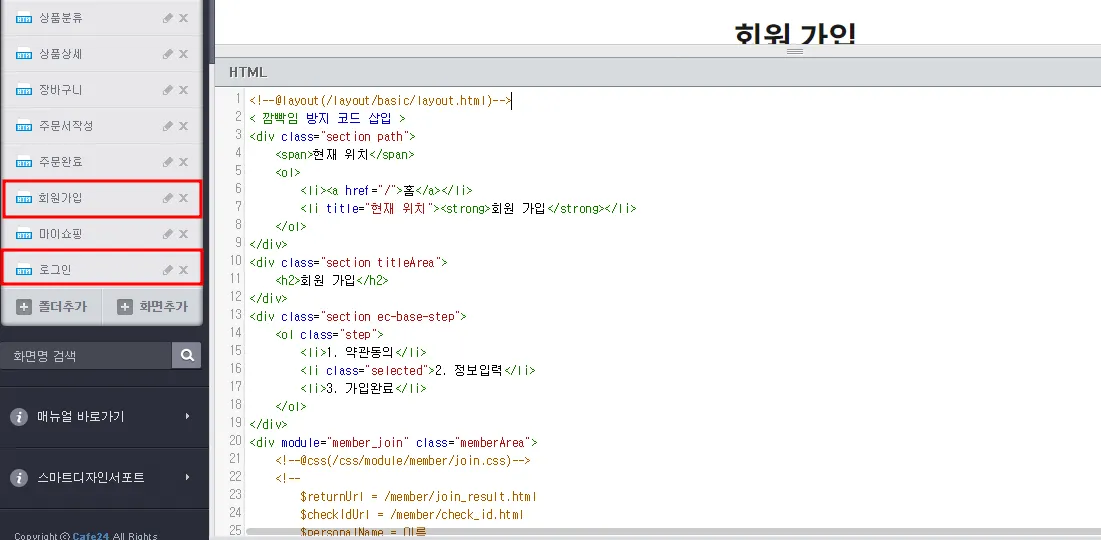This screenshot has width=1101, height=540.
Task: Click the pencil edit icon for 로그인
Action: 167,270
